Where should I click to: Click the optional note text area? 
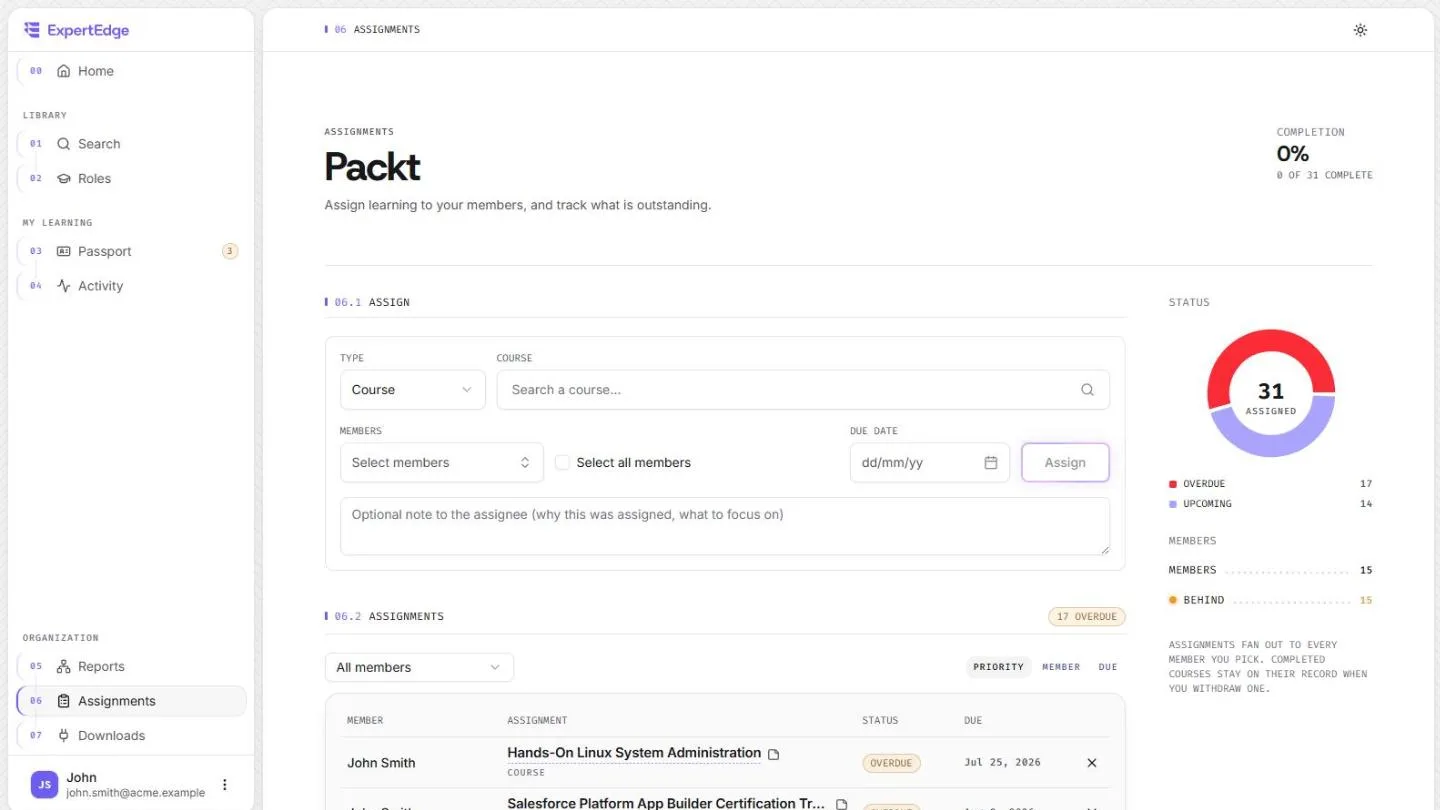pyautogui.click(x=725, y=526)
